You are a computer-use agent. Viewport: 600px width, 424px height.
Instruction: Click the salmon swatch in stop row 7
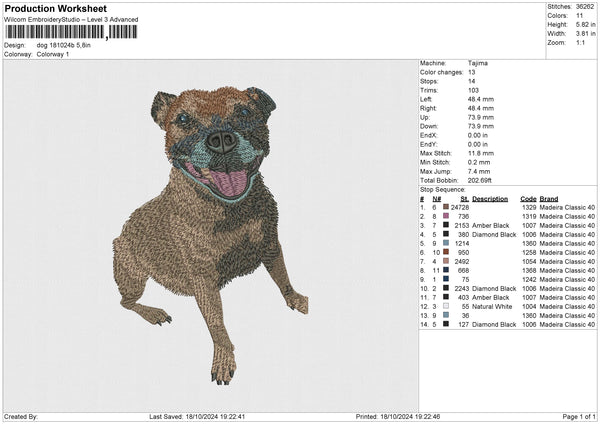(446, 261)
